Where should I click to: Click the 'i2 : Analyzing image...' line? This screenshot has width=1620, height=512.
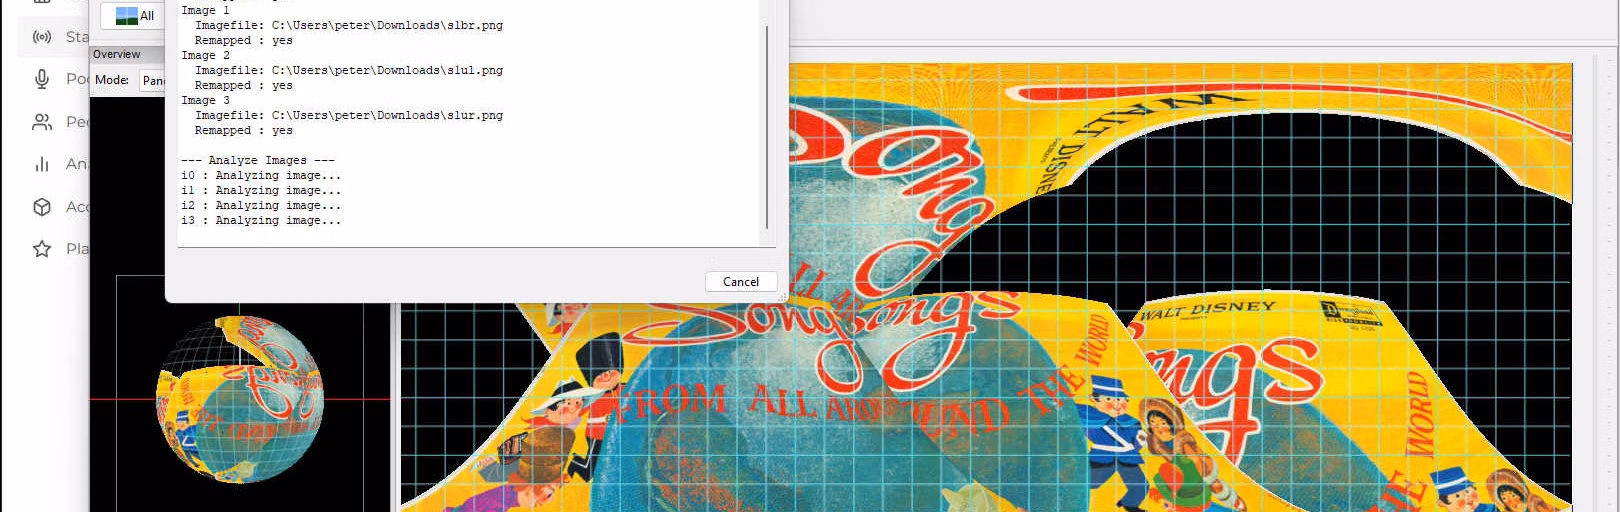pyautogui.click(x=261, y=205)
